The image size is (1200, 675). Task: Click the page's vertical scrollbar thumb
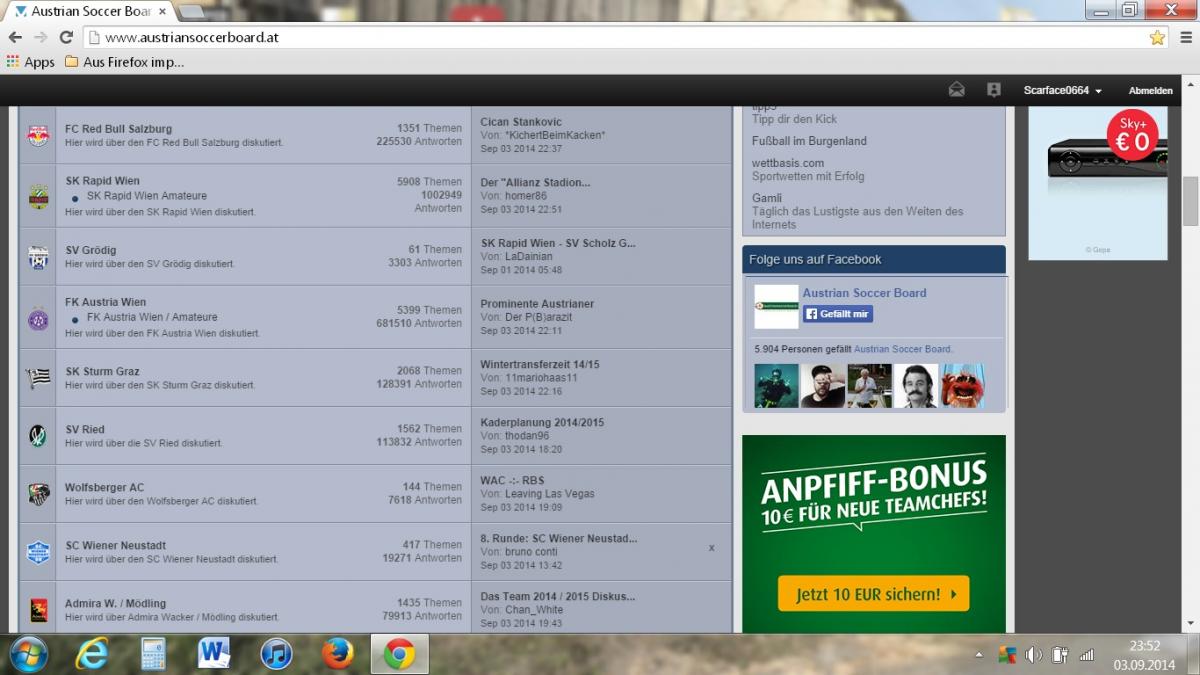(1190, 202)
